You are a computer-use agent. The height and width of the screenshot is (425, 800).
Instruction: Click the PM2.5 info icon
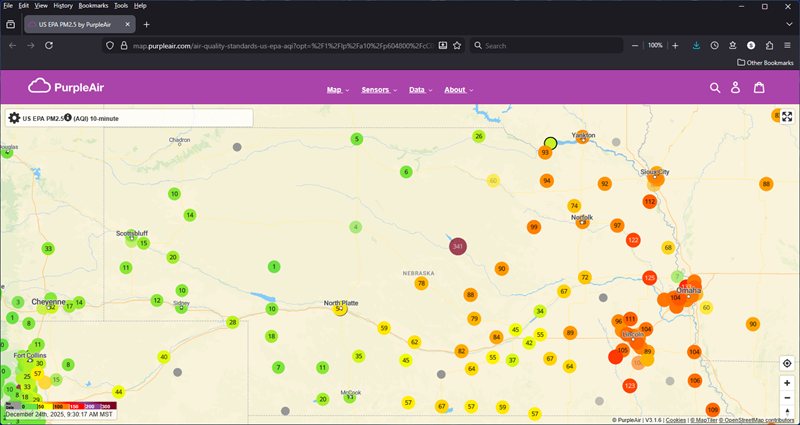[68, 117]
